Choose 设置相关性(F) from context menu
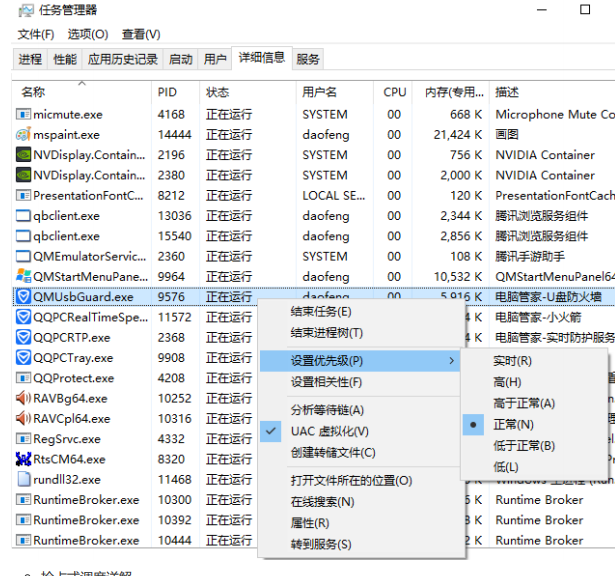This screenshot has height=576, width=615. point(360,382)
